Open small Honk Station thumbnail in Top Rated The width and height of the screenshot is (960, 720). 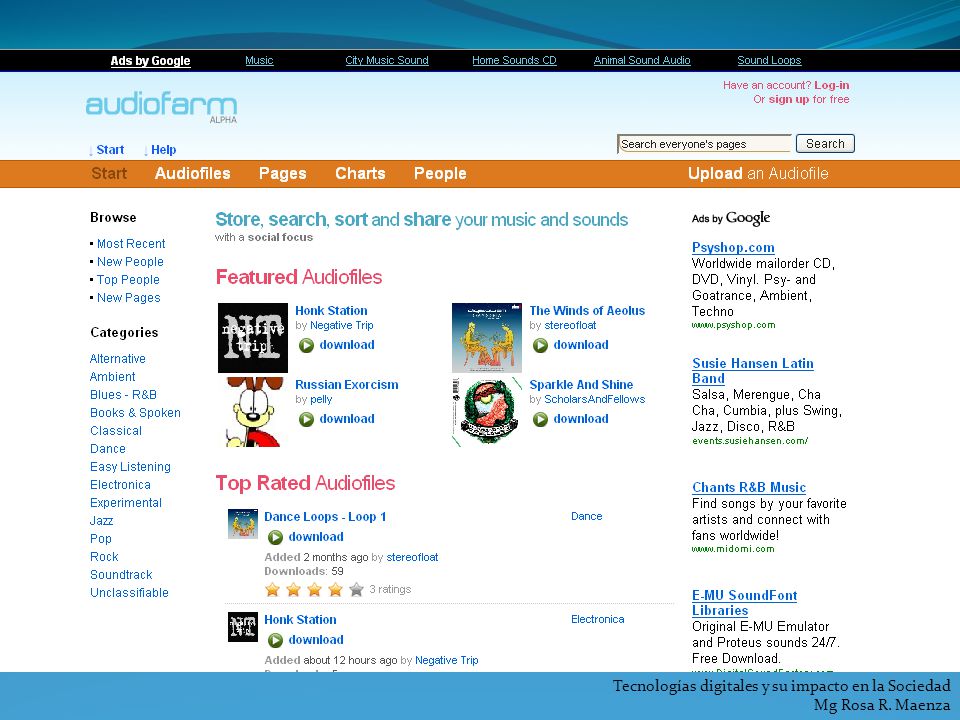(243, 627)
